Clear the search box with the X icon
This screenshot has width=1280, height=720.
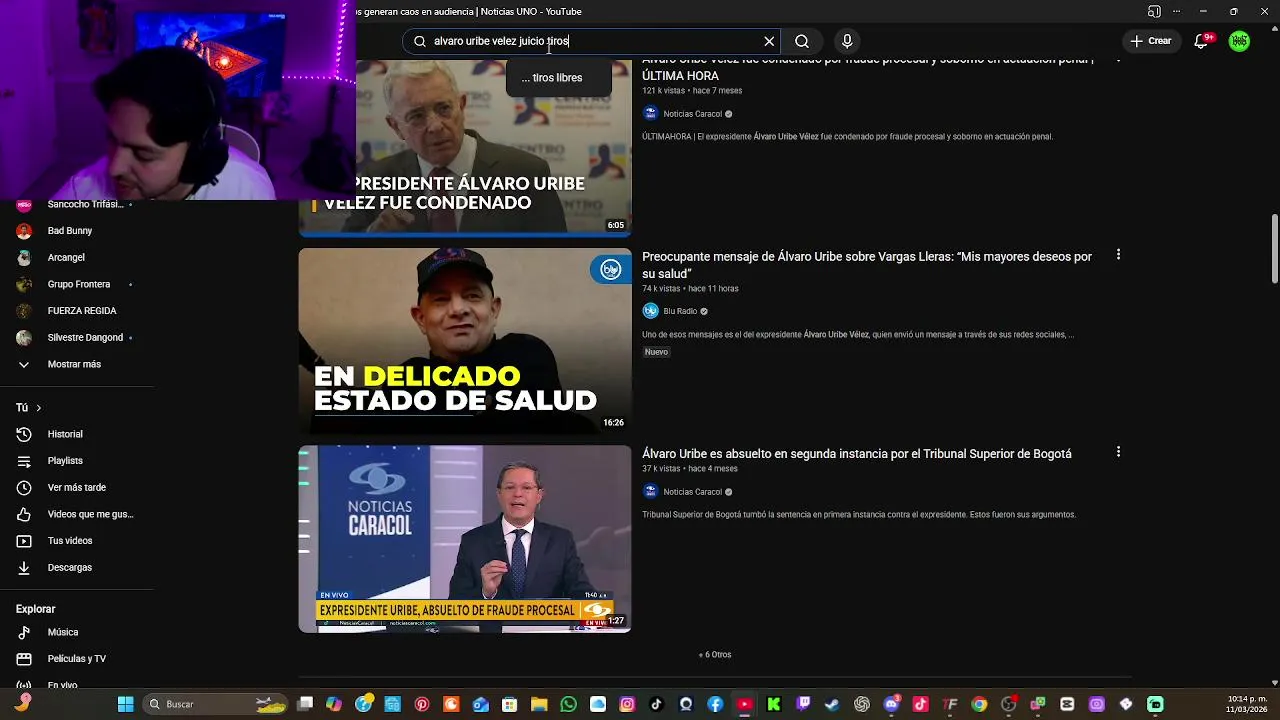[769, 41]
